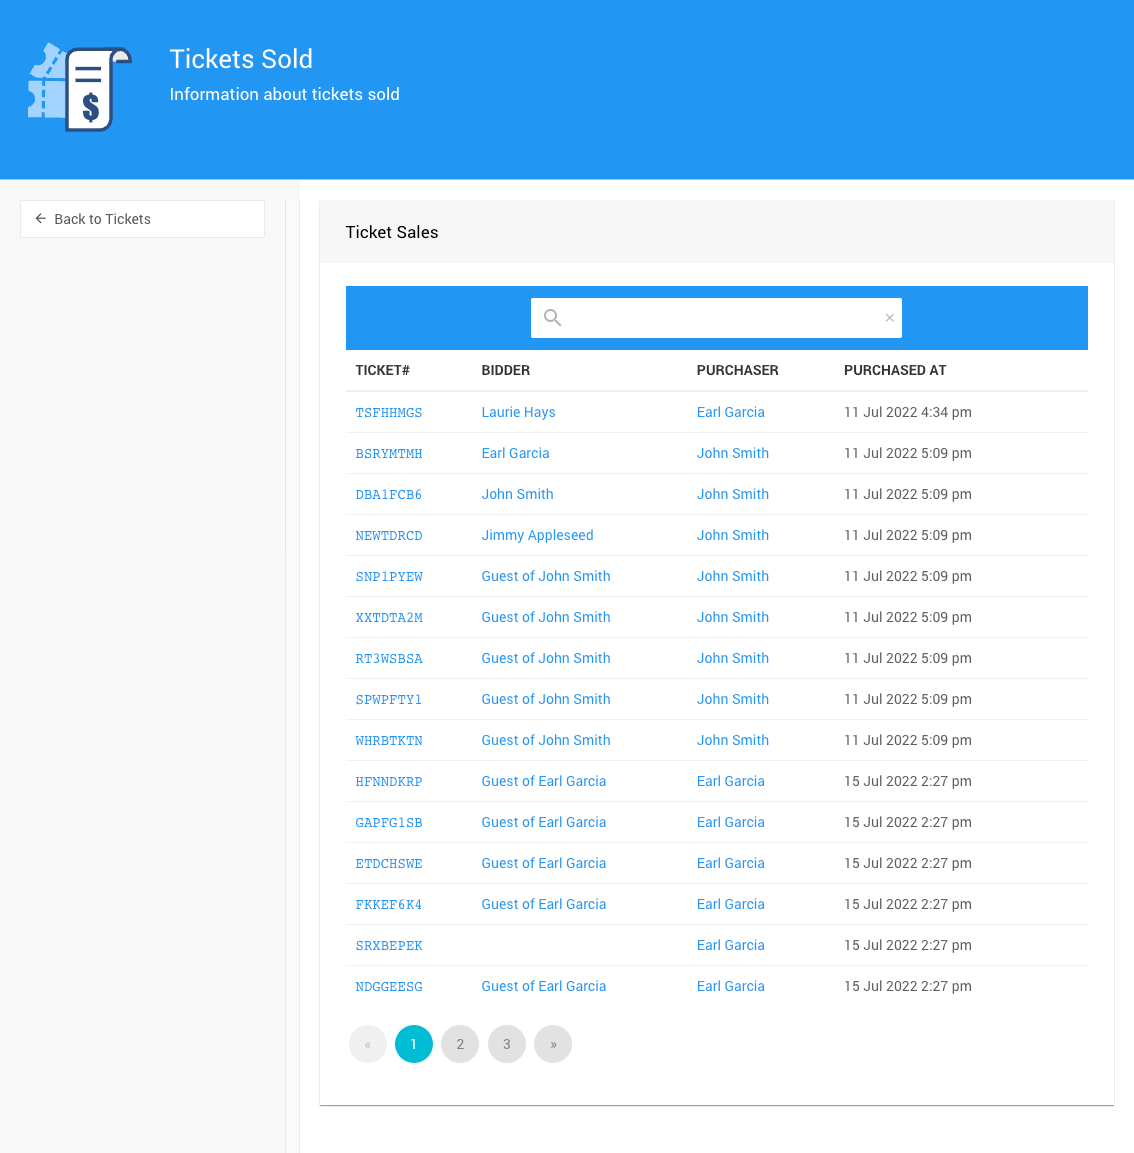Click the next page arrow button
Viewport: 1134px width, 1153px height.
tap(553, 1044)
